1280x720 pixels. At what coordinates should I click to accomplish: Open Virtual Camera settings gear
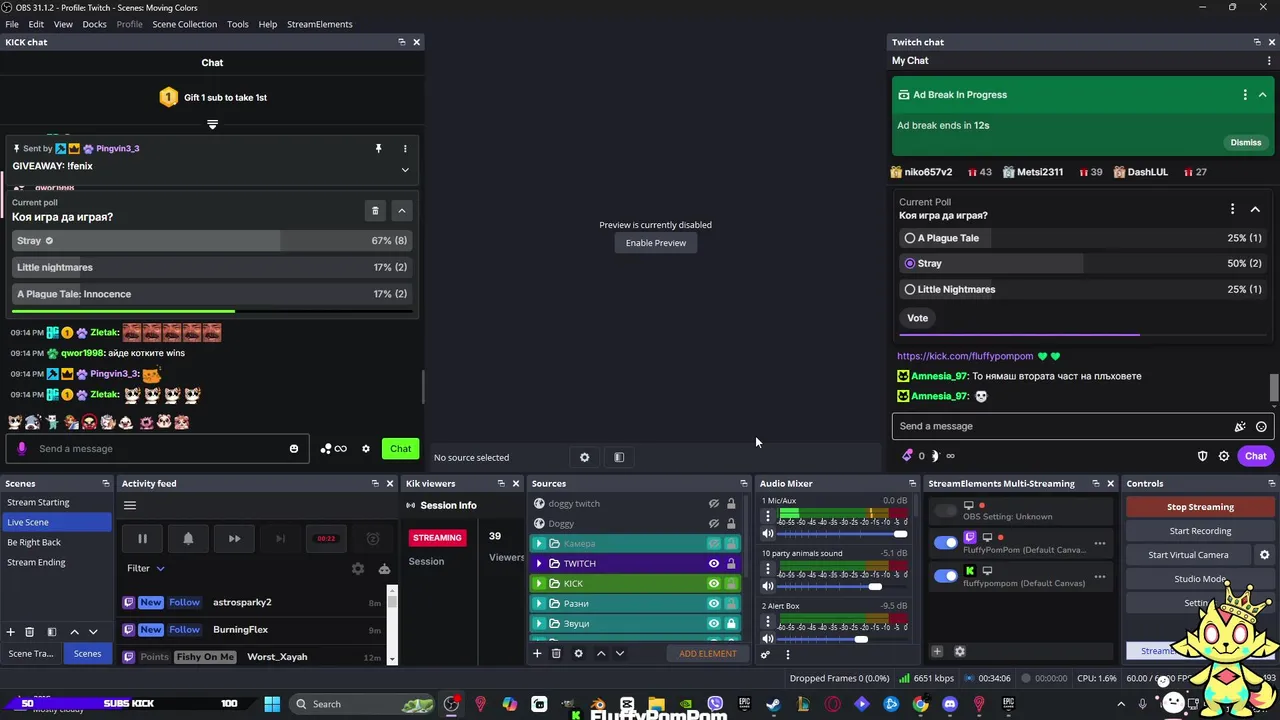tap(1264, 555)
